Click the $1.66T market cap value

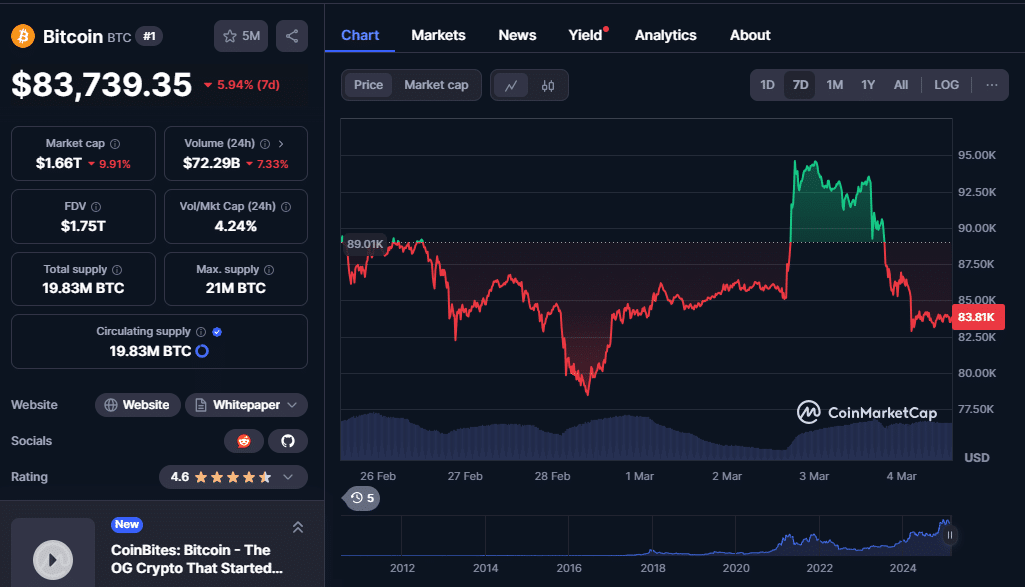(x=59, y=163)
